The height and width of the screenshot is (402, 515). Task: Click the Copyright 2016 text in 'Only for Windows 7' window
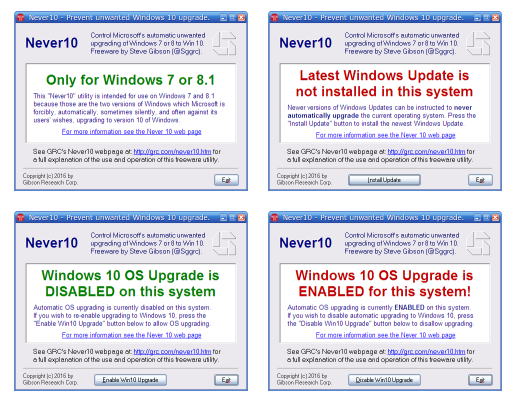point(50,179)
